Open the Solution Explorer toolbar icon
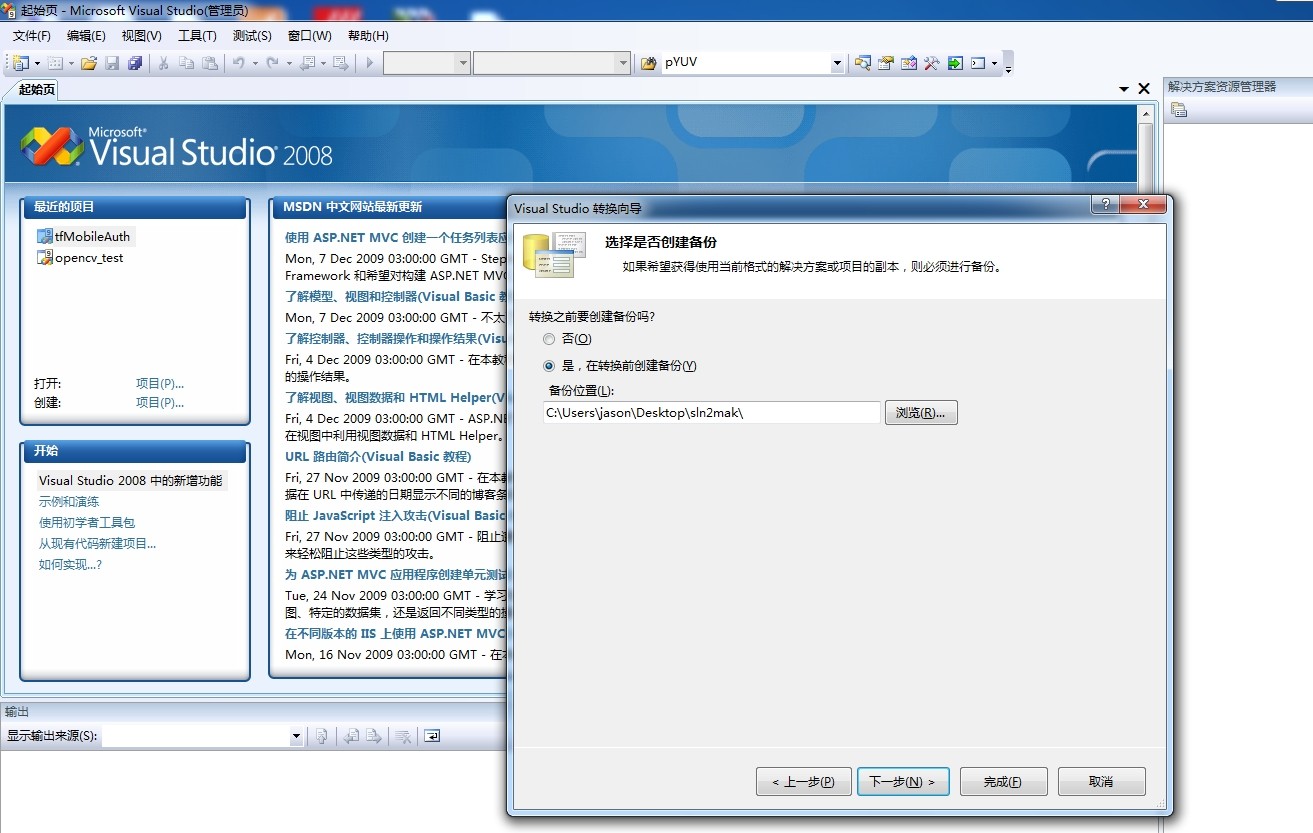Screen dimensions: 1313x833 (863, 63)
